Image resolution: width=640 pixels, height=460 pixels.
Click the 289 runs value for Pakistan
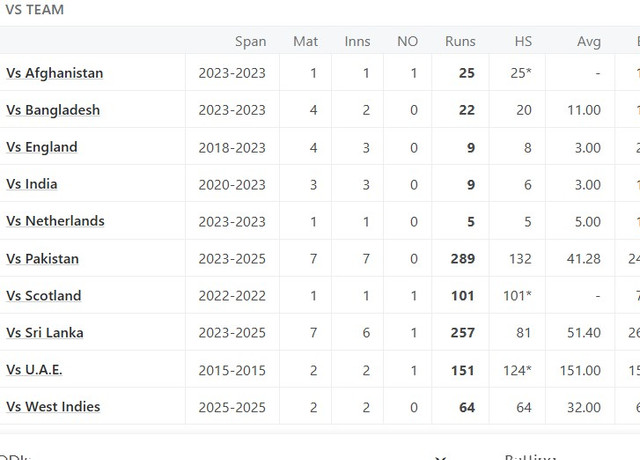pos(462,259)
